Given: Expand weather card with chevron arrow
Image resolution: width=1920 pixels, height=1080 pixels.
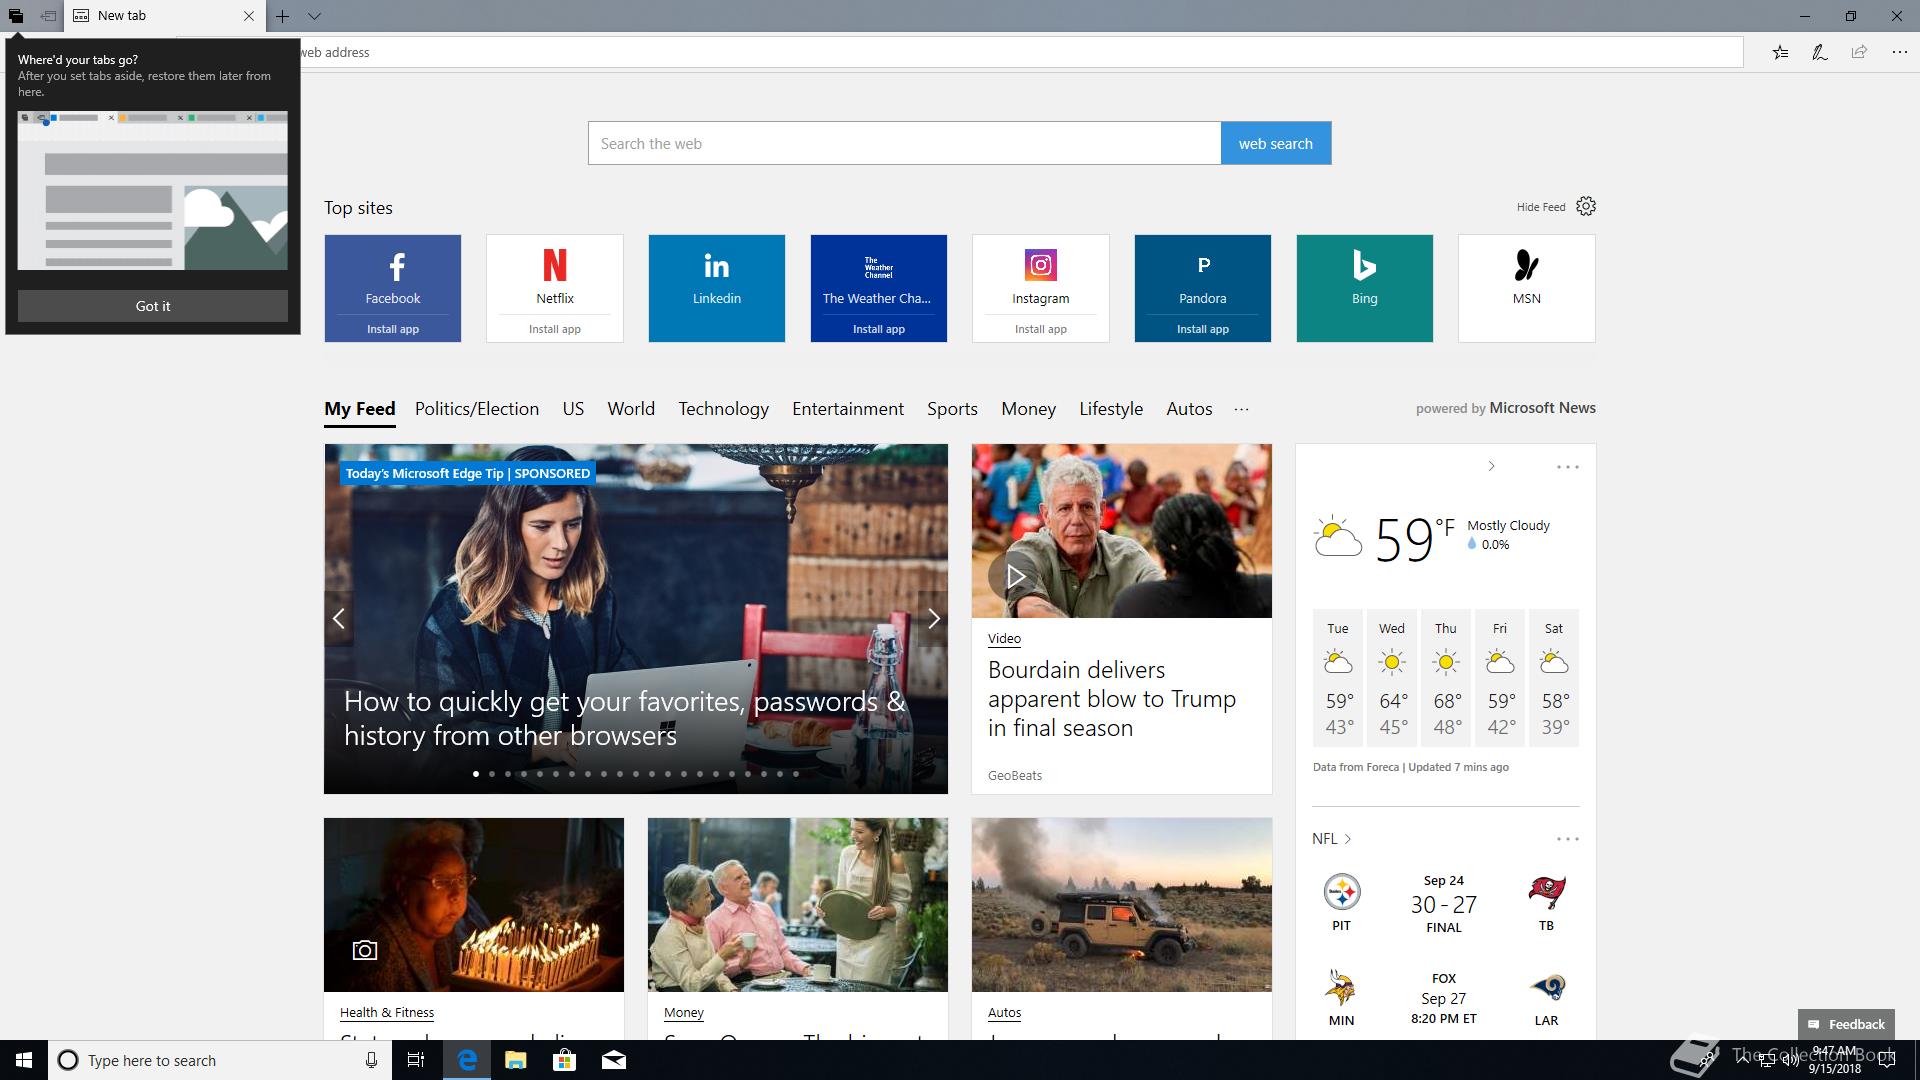Looking at the screenshot, I should point(1491,466).
